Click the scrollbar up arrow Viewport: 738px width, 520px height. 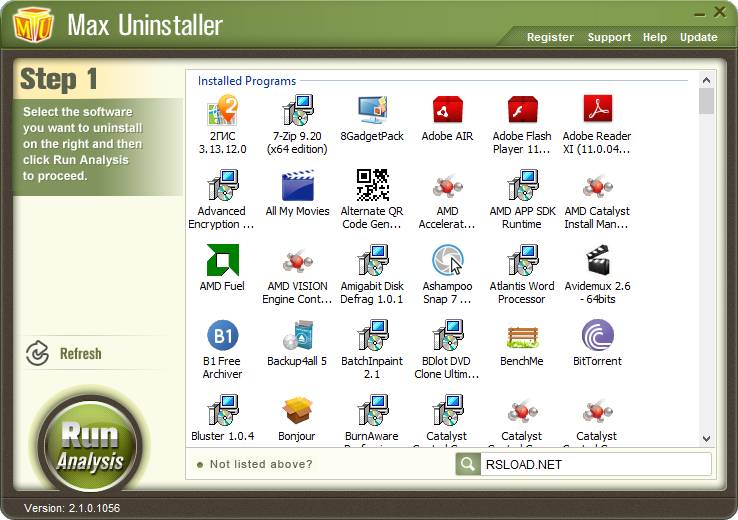pyautogui.click(x=706, y=80)
